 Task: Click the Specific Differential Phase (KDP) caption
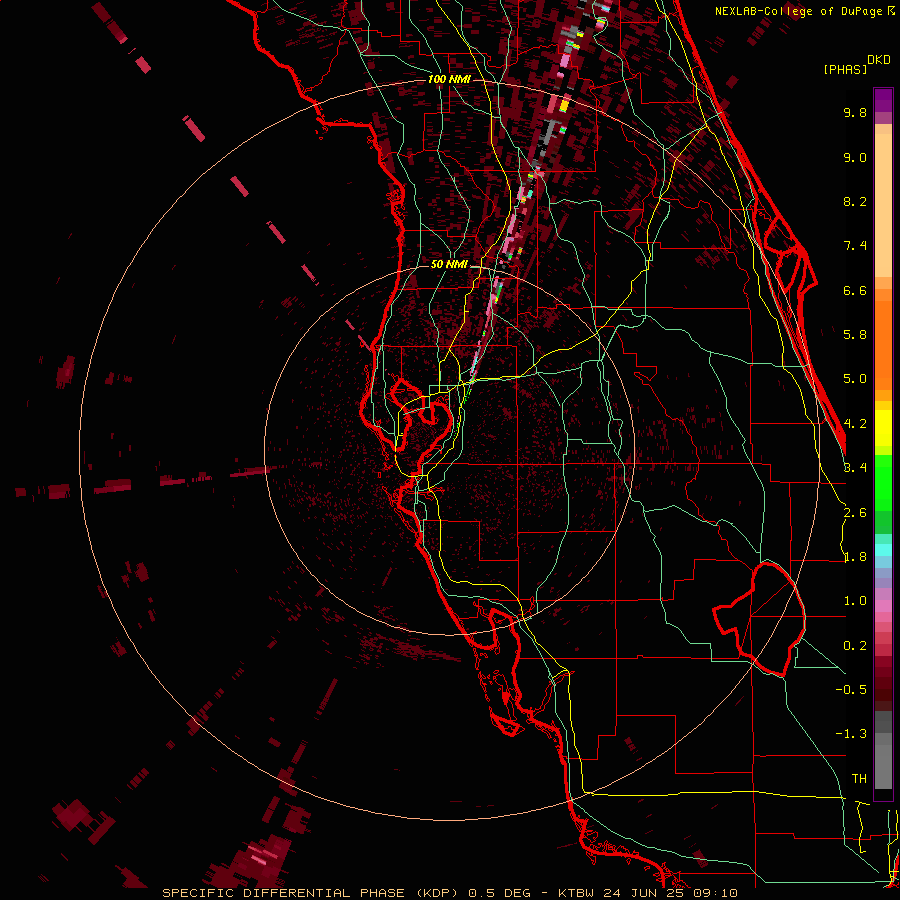click(311, 893)
